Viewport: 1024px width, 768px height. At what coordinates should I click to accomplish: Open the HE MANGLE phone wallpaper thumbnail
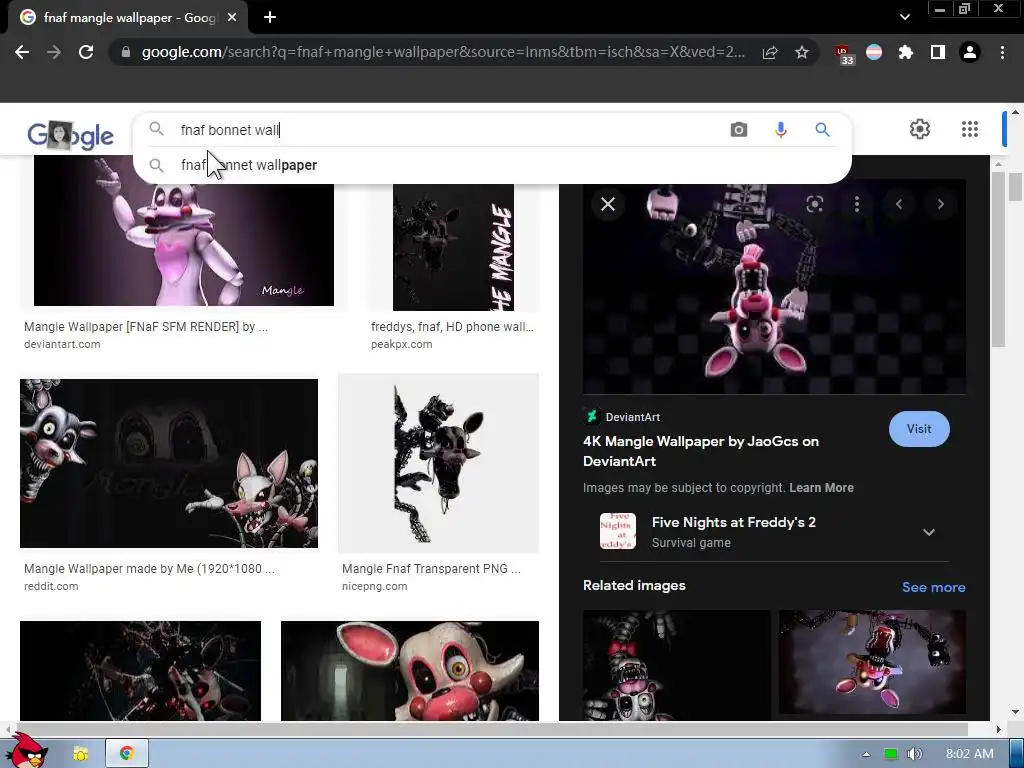453,248
